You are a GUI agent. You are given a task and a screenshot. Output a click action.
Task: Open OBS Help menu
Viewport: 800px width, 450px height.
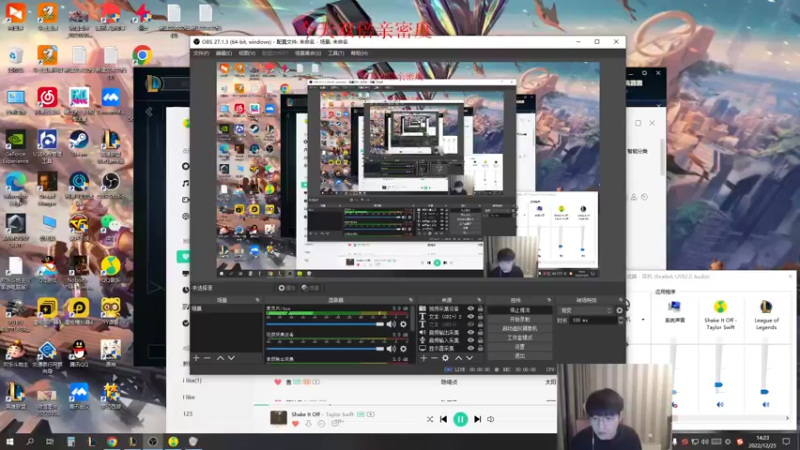tap(359, 53)
